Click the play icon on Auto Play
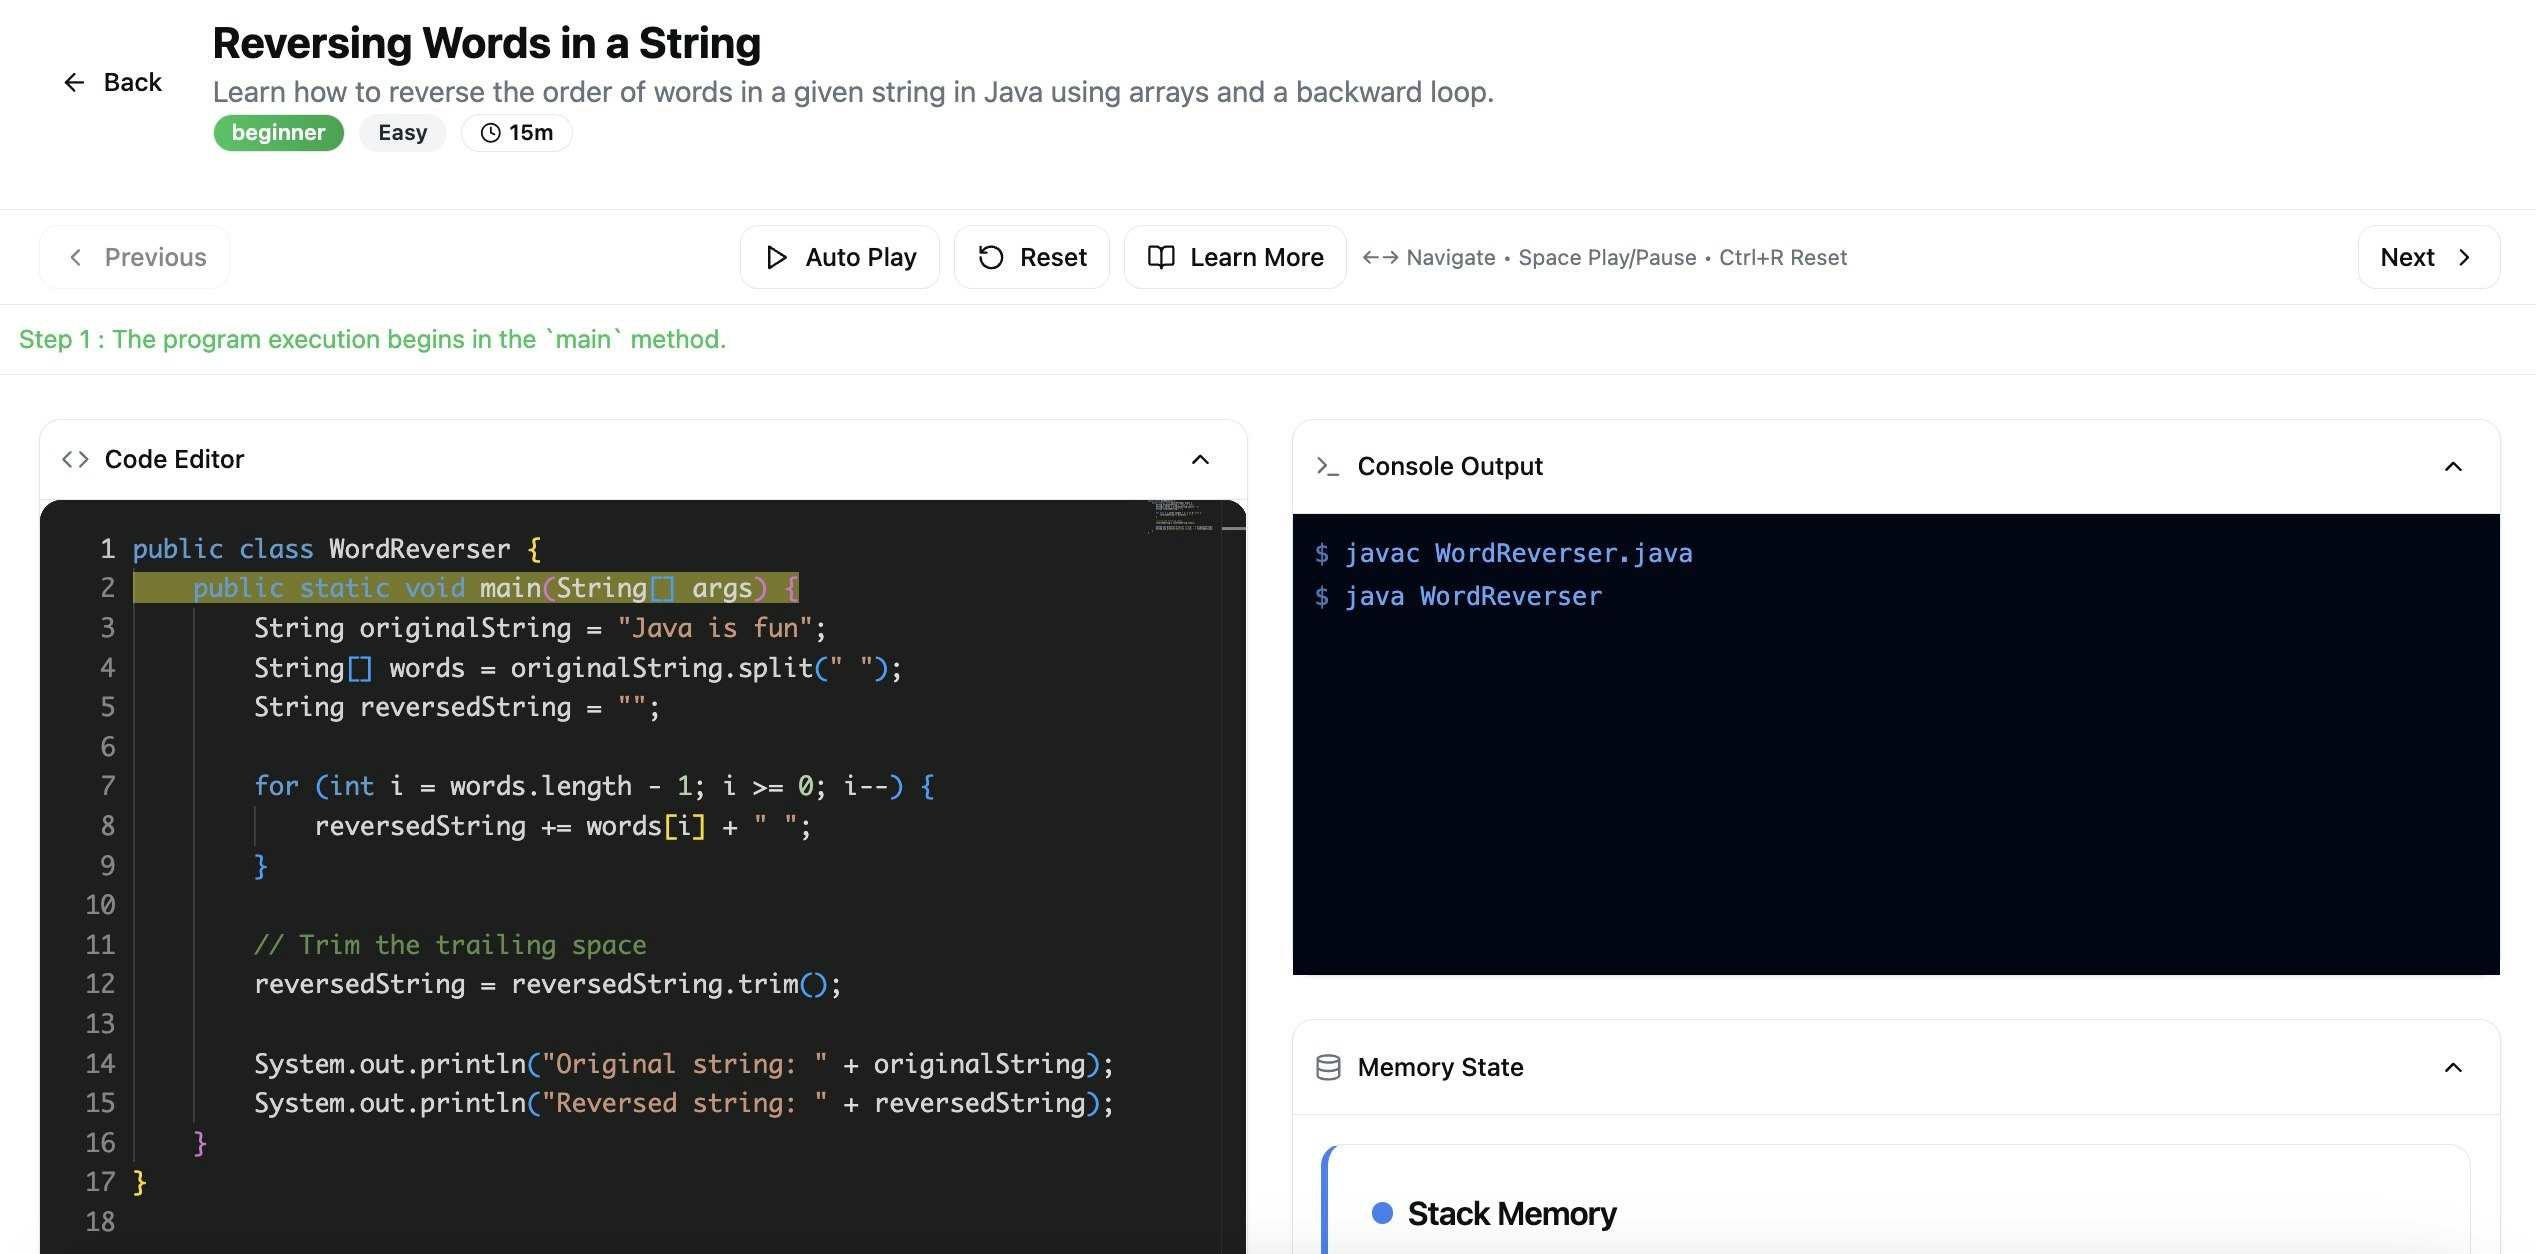The height and width of the screenshot is (1254, 2536). point(777,257)
